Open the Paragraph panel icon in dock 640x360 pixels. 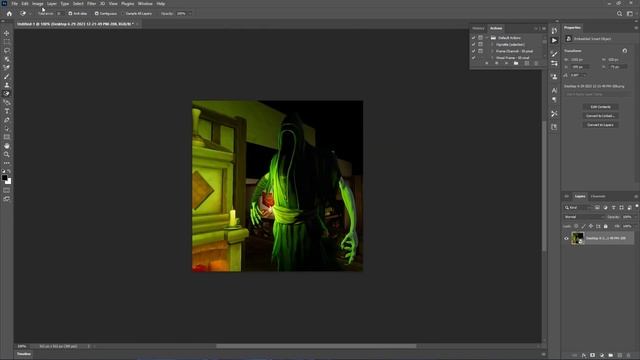tap(554, 100)
